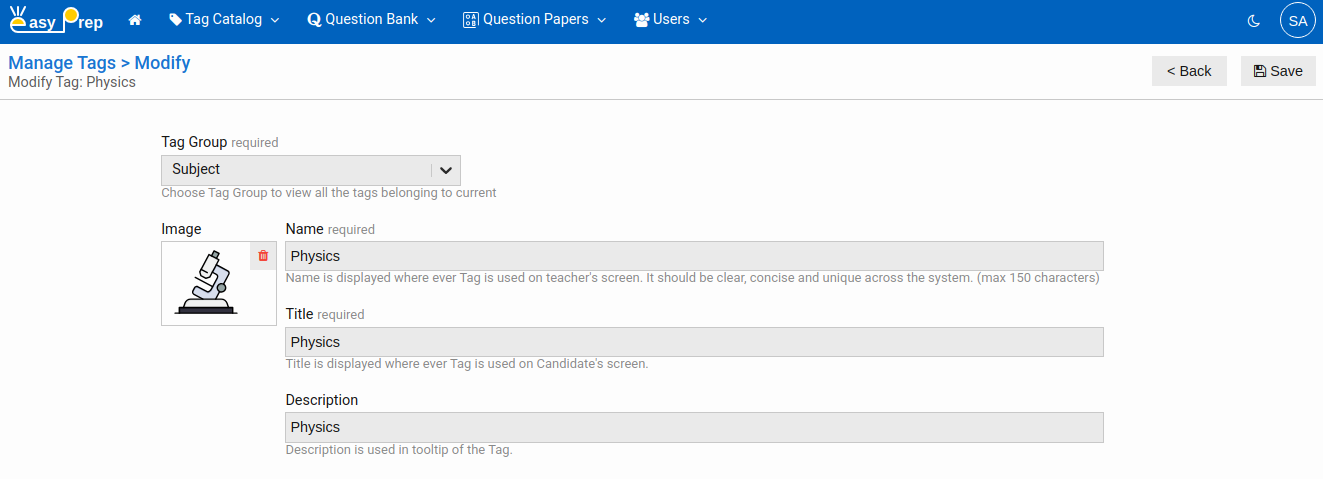Viewport: 1323px width, 479px height.
Task: Toggle dark mode moon icon
Action: tap(1254, 20)
